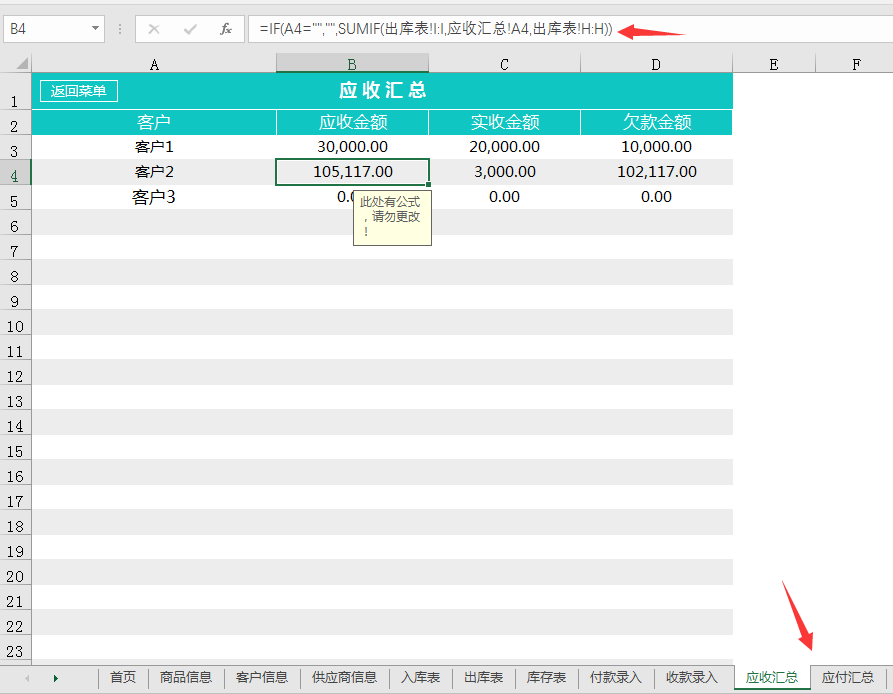
Task: Switch to the 客户信息 sheet tab
Action: pos(262,677)
